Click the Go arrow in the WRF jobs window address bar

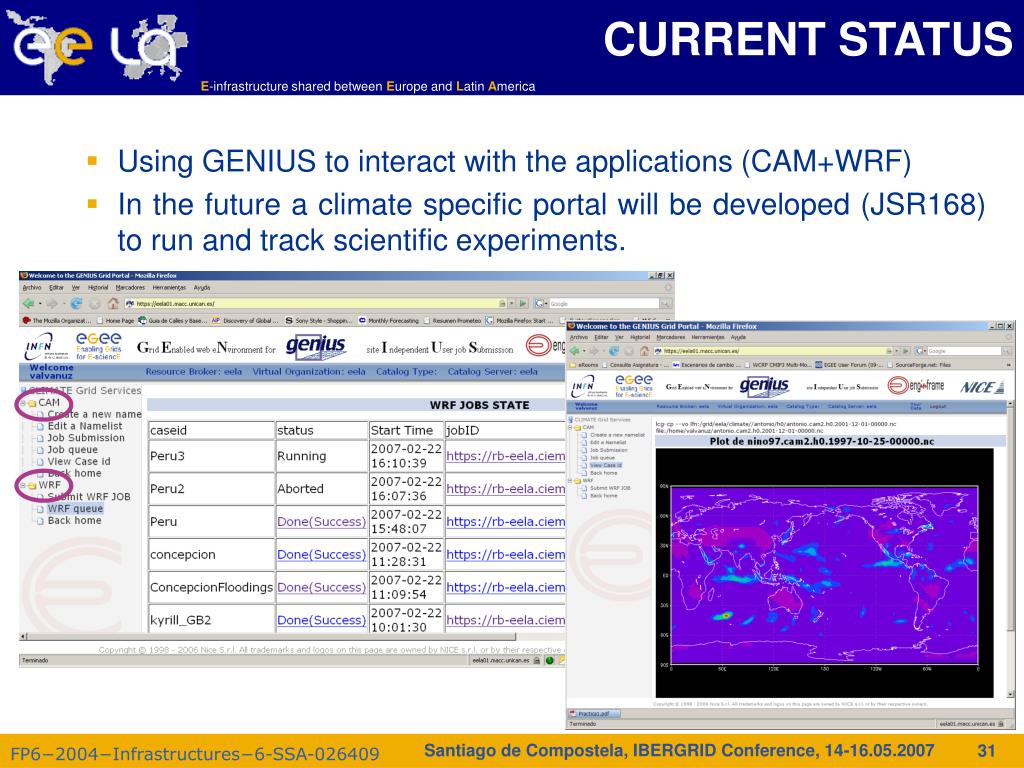523,304
